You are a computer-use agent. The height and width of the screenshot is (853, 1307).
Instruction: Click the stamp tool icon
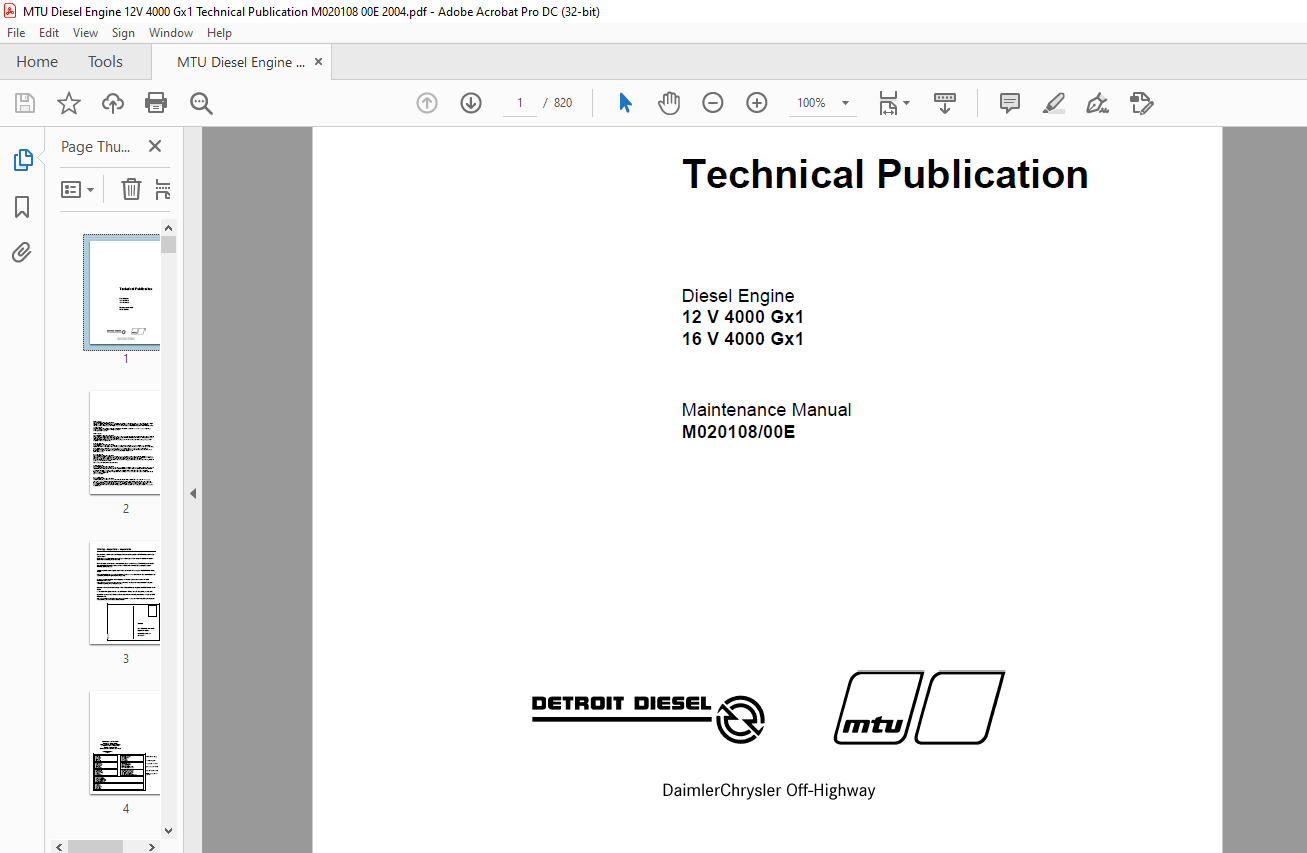(x=1142, y=103)
